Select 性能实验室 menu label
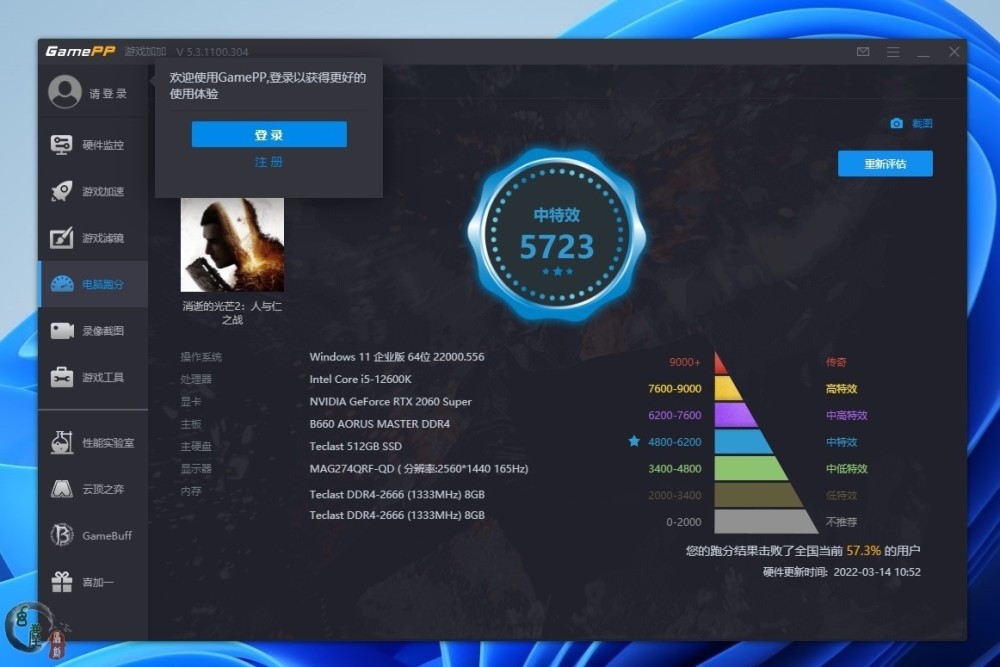Image resolution: width=1000 pixels, height=667 pixels. [108, 443]
